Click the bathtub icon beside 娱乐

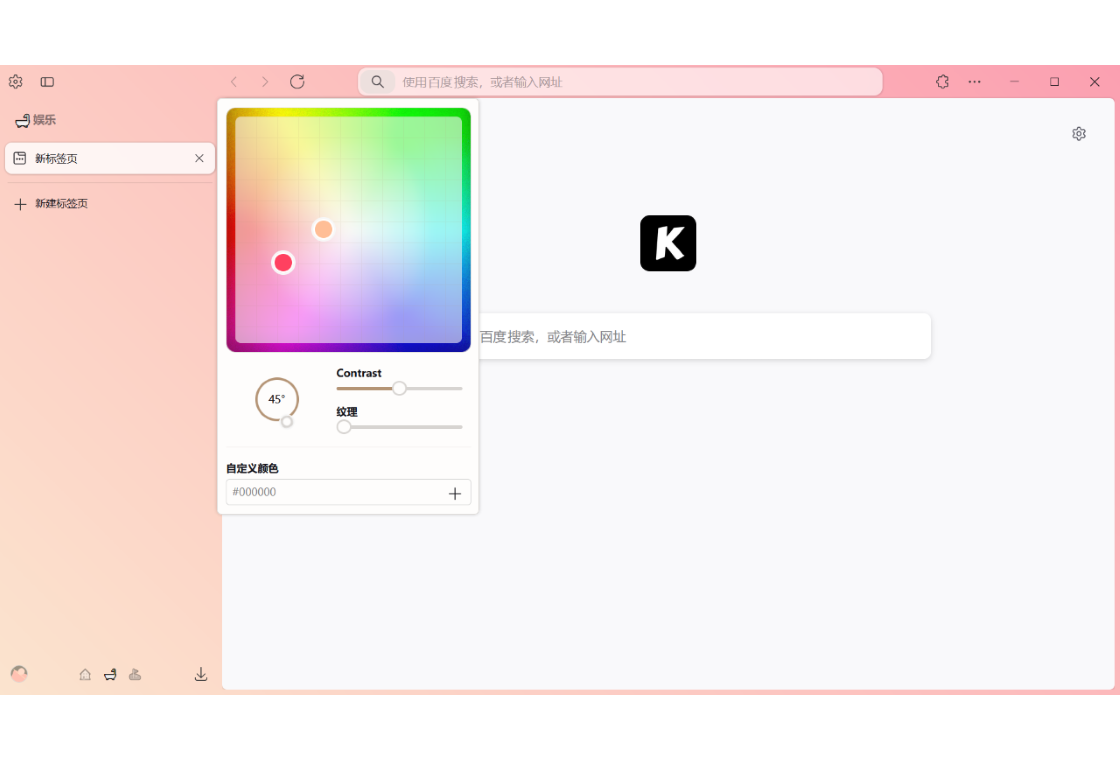pyautogui.click(x=22, y=121)
